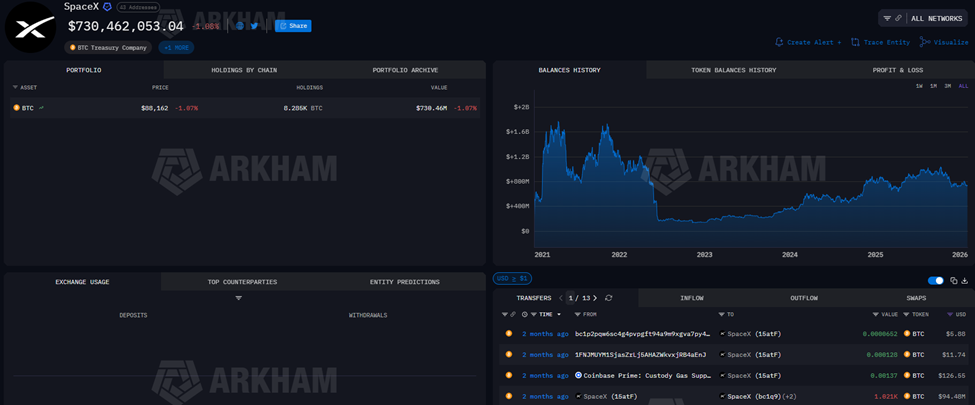Viewport: 975px width, 405px height.
Task: Open the SpaceX website globe icon
Action: coord(240,26)
